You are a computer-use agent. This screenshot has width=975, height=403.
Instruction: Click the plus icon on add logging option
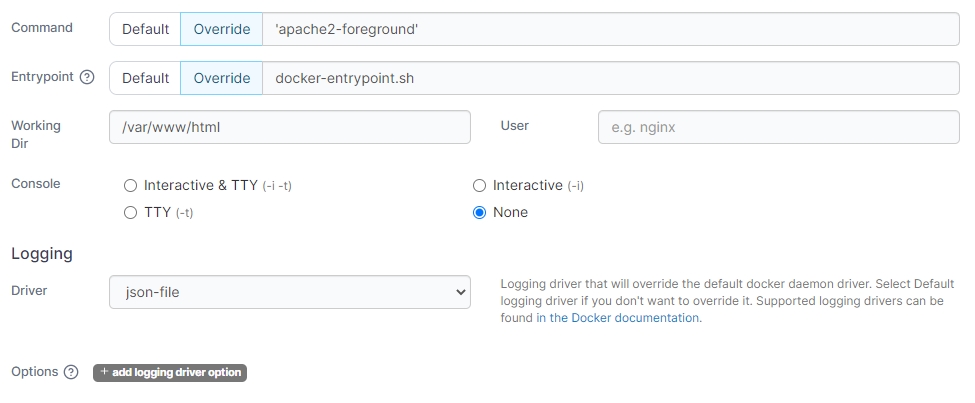(x=105, y=372)
